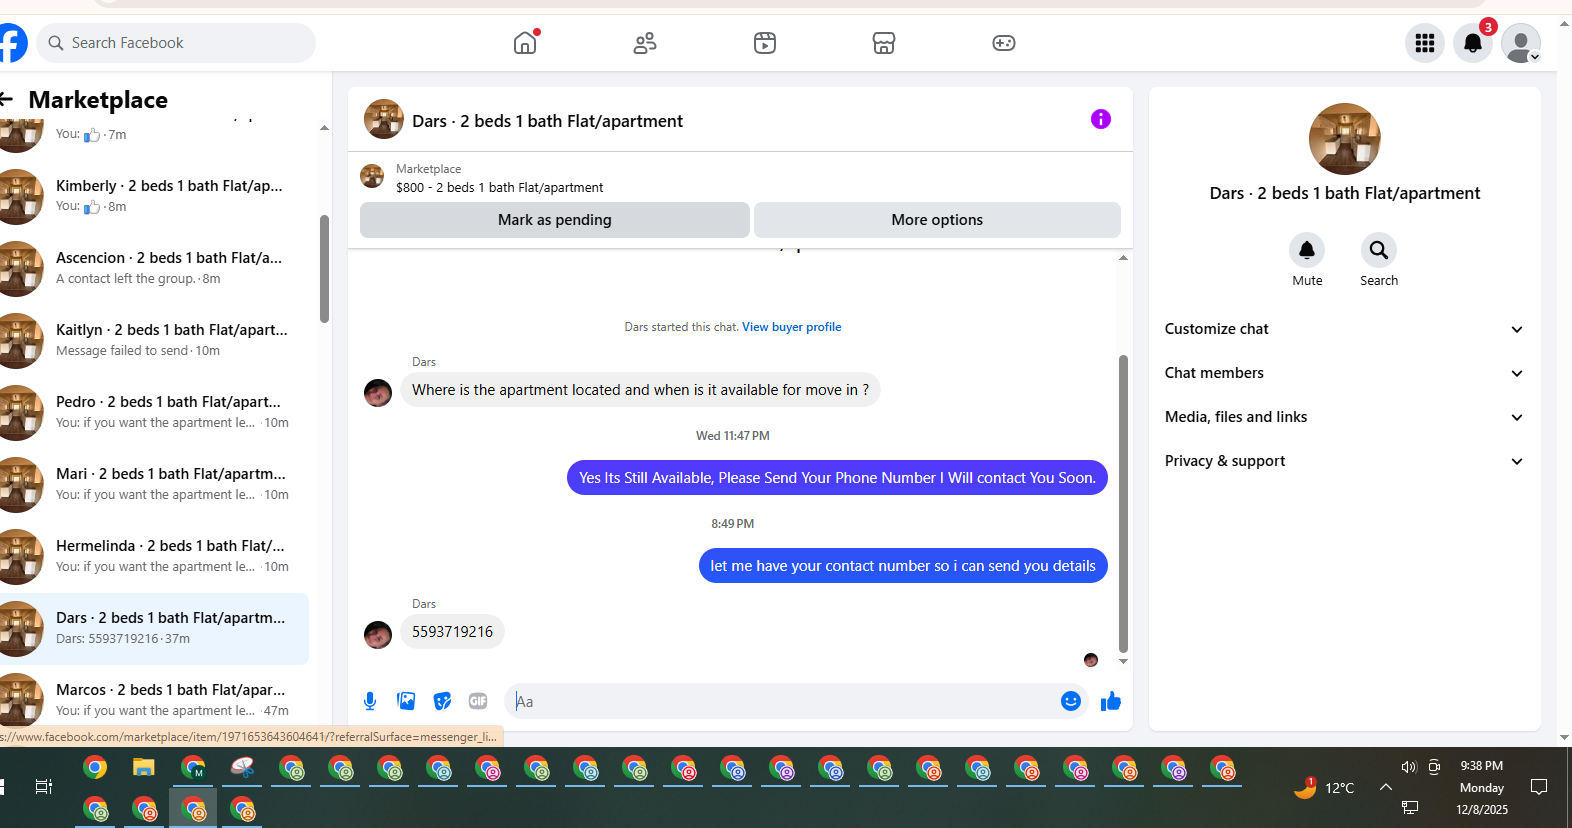
Task: Click the listing thumbnail in the right panel
Action: click(x=1345, y=139)
